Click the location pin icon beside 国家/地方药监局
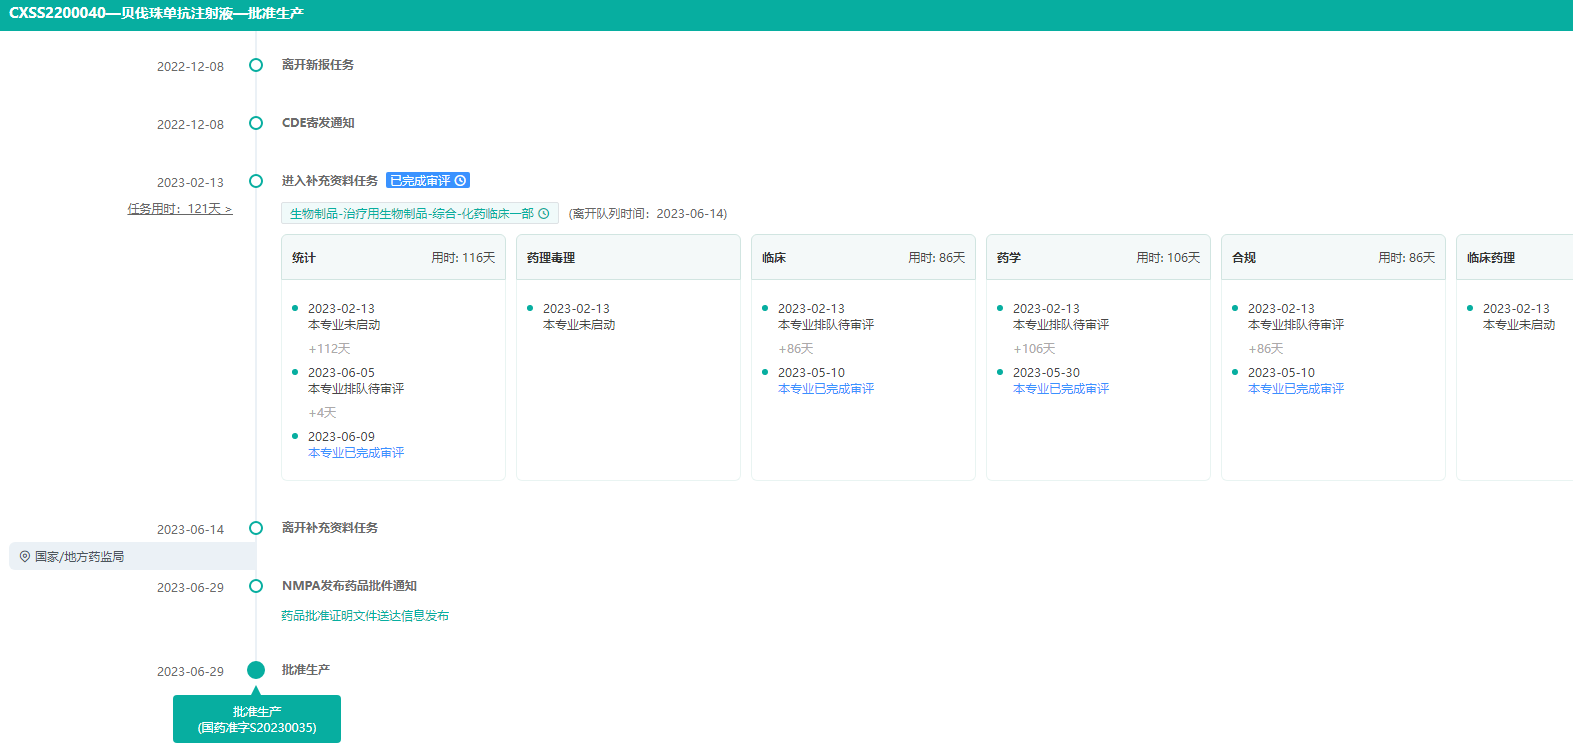This screenshot has height=755, width=1573. [25, 557]
